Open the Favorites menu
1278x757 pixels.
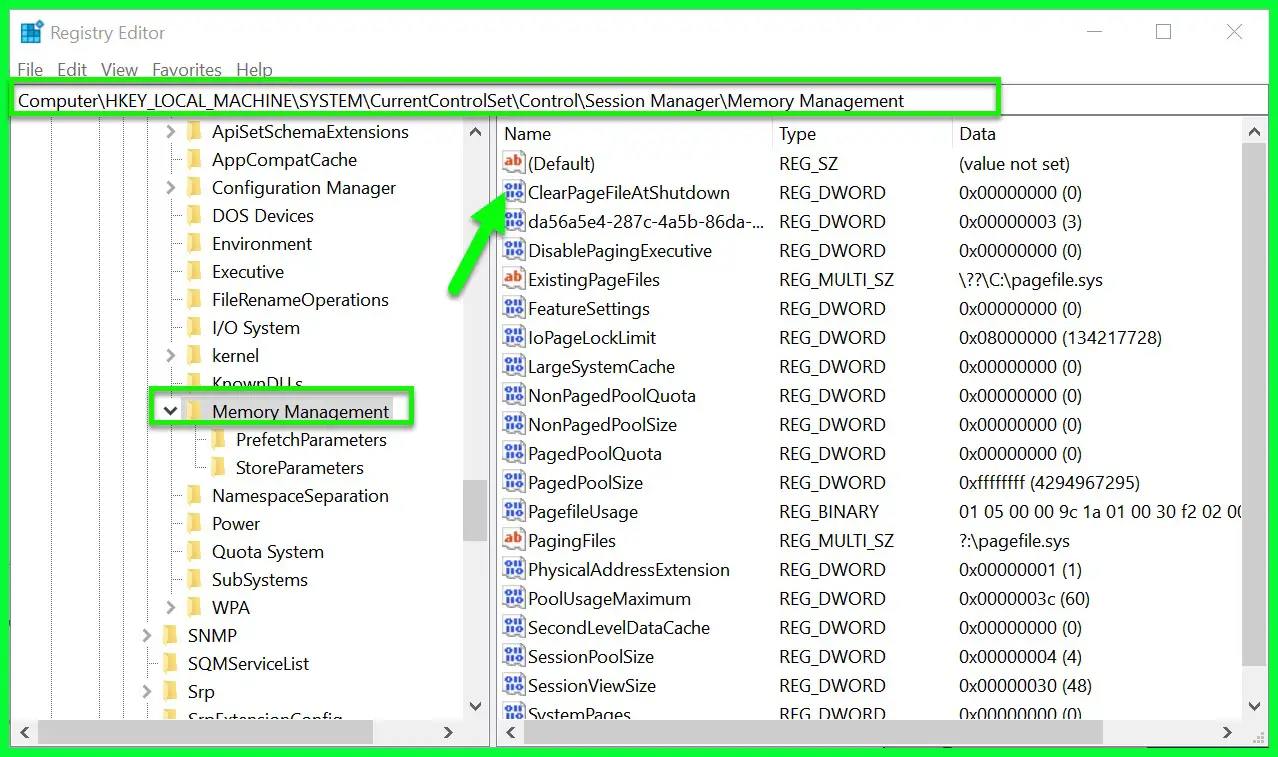coord(187,69)
